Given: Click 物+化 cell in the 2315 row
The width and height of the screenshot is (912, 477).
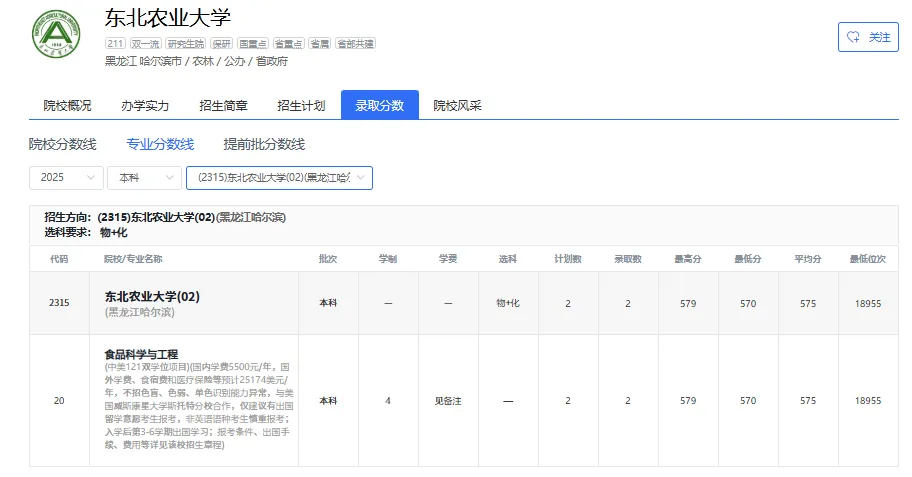Looking at the screenshot, I should 508,303.
